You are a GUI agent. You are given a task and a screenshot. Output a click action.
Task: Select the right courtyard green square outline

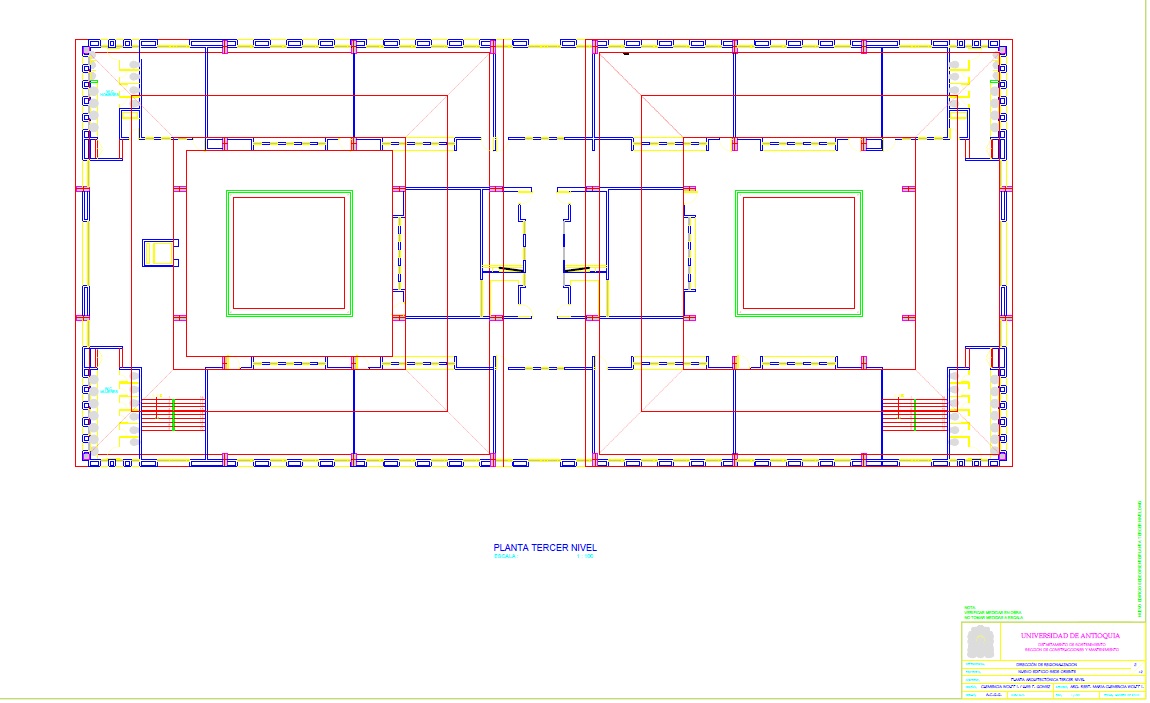(x=799, y=191)
